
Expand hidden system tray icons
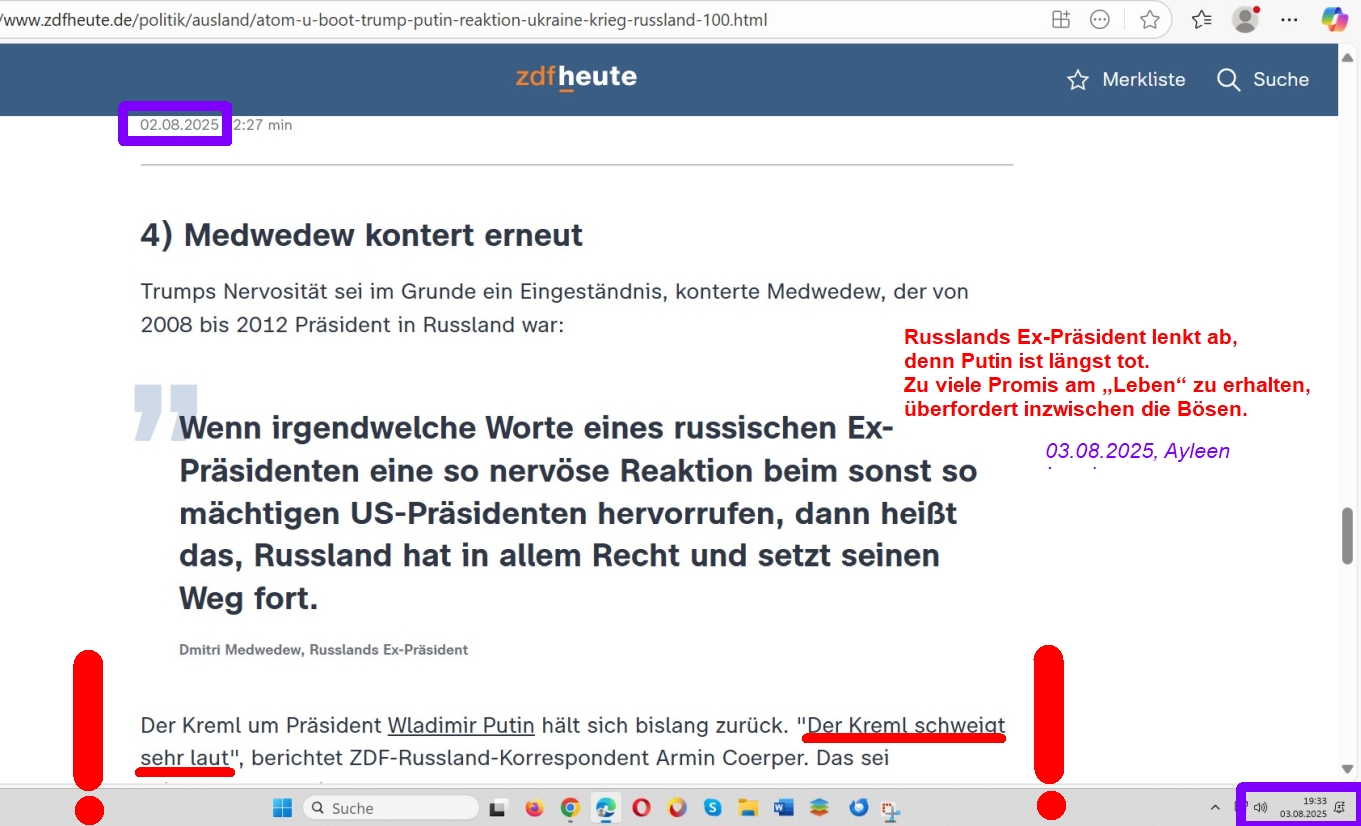1215,807
